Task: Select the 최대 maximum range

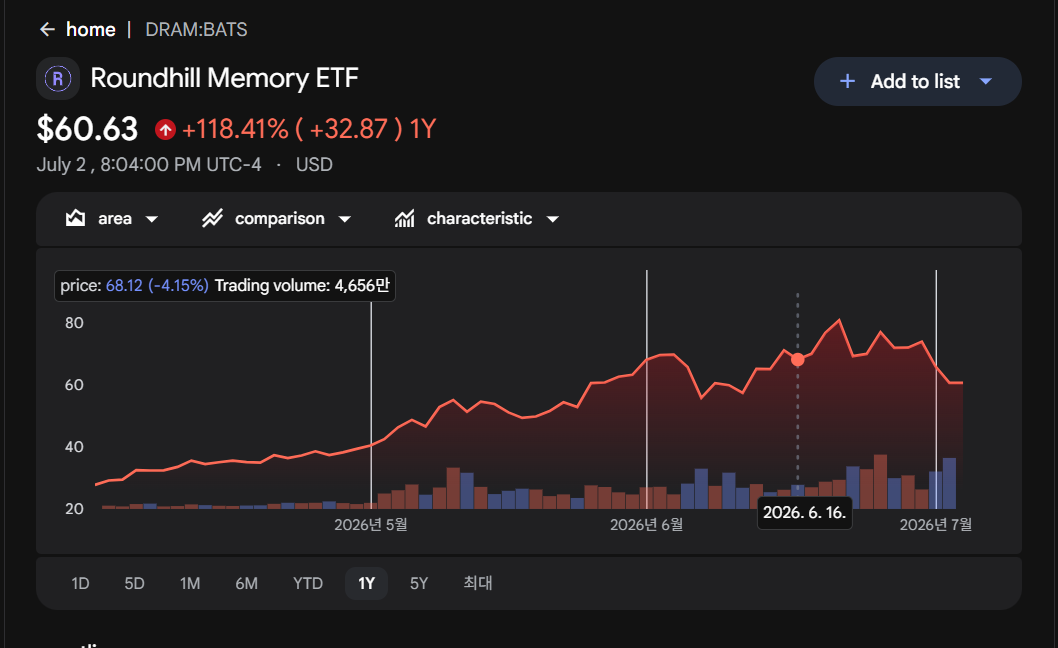Action: tap(478, 583)
